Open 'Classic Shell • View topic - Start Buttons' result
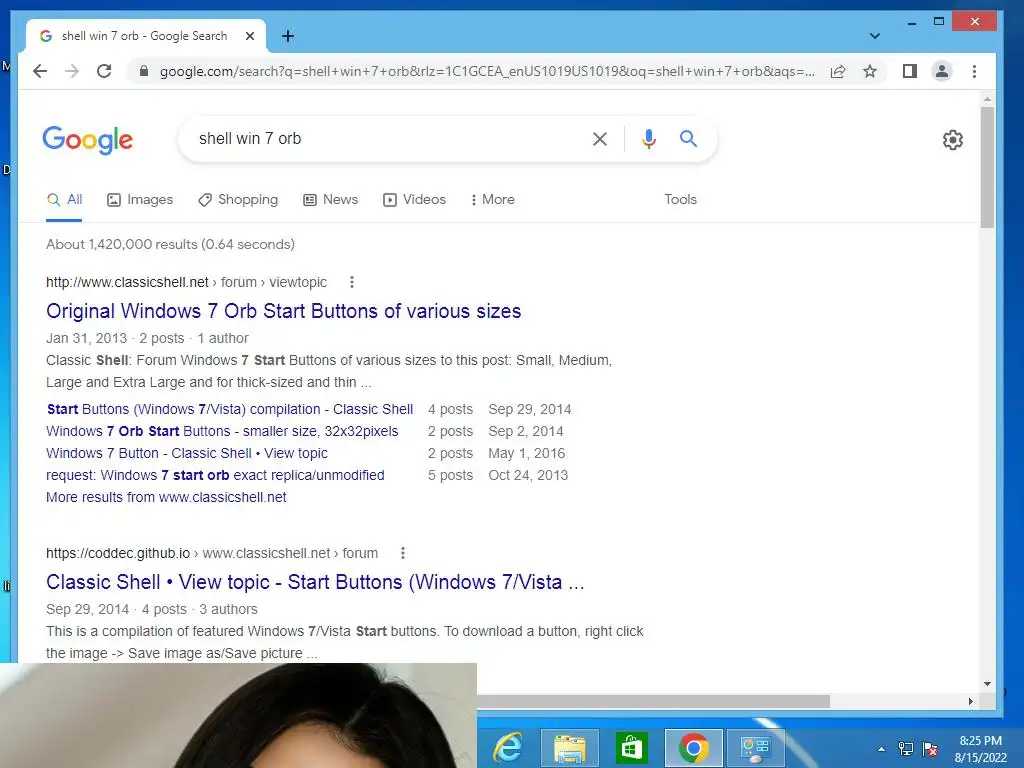Image resolution: width=1024 pixels, height=768 pixels. [x=315, y=583]
